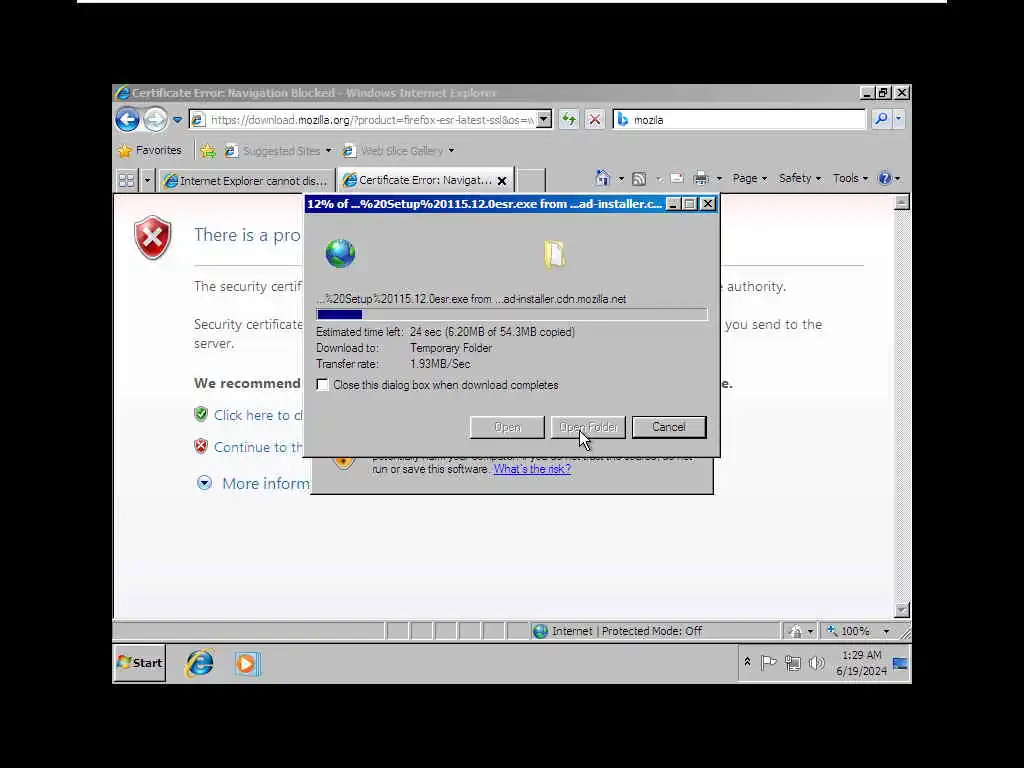Click the globe icon in download dialog
1024x768 pixels.
tap(340, 253)
